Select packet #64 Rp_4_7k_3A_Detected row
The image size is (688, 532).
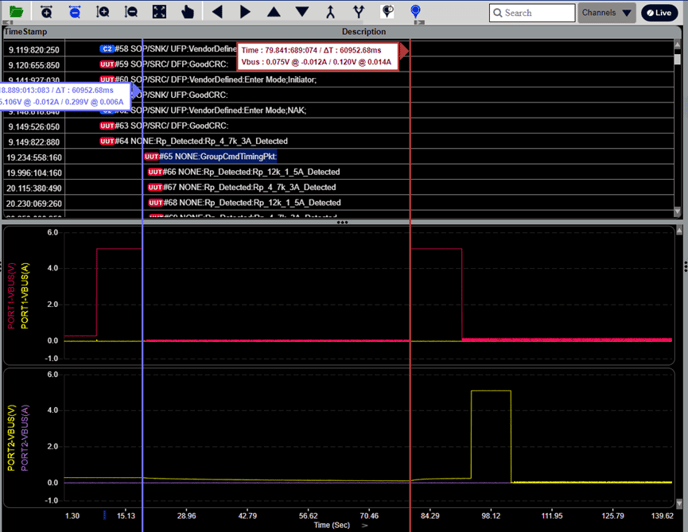coord(338,141)
